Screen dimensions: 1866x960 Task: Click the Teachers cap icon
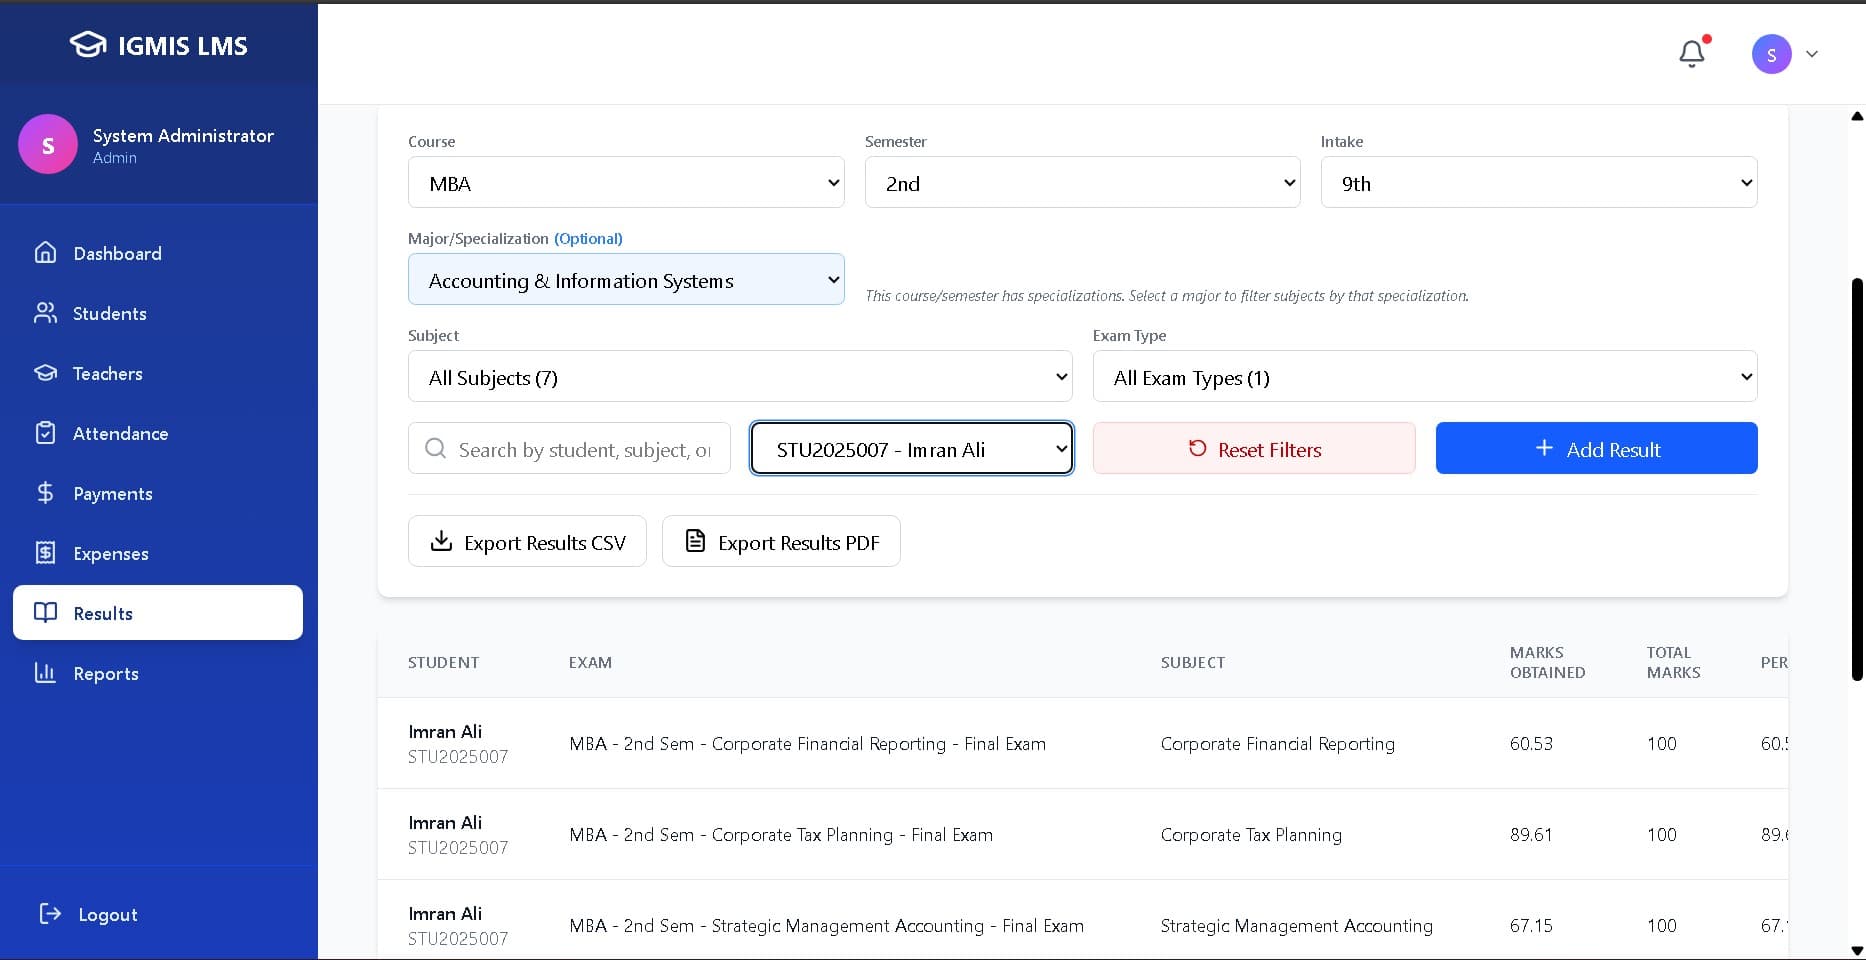(x=45, y=373)
